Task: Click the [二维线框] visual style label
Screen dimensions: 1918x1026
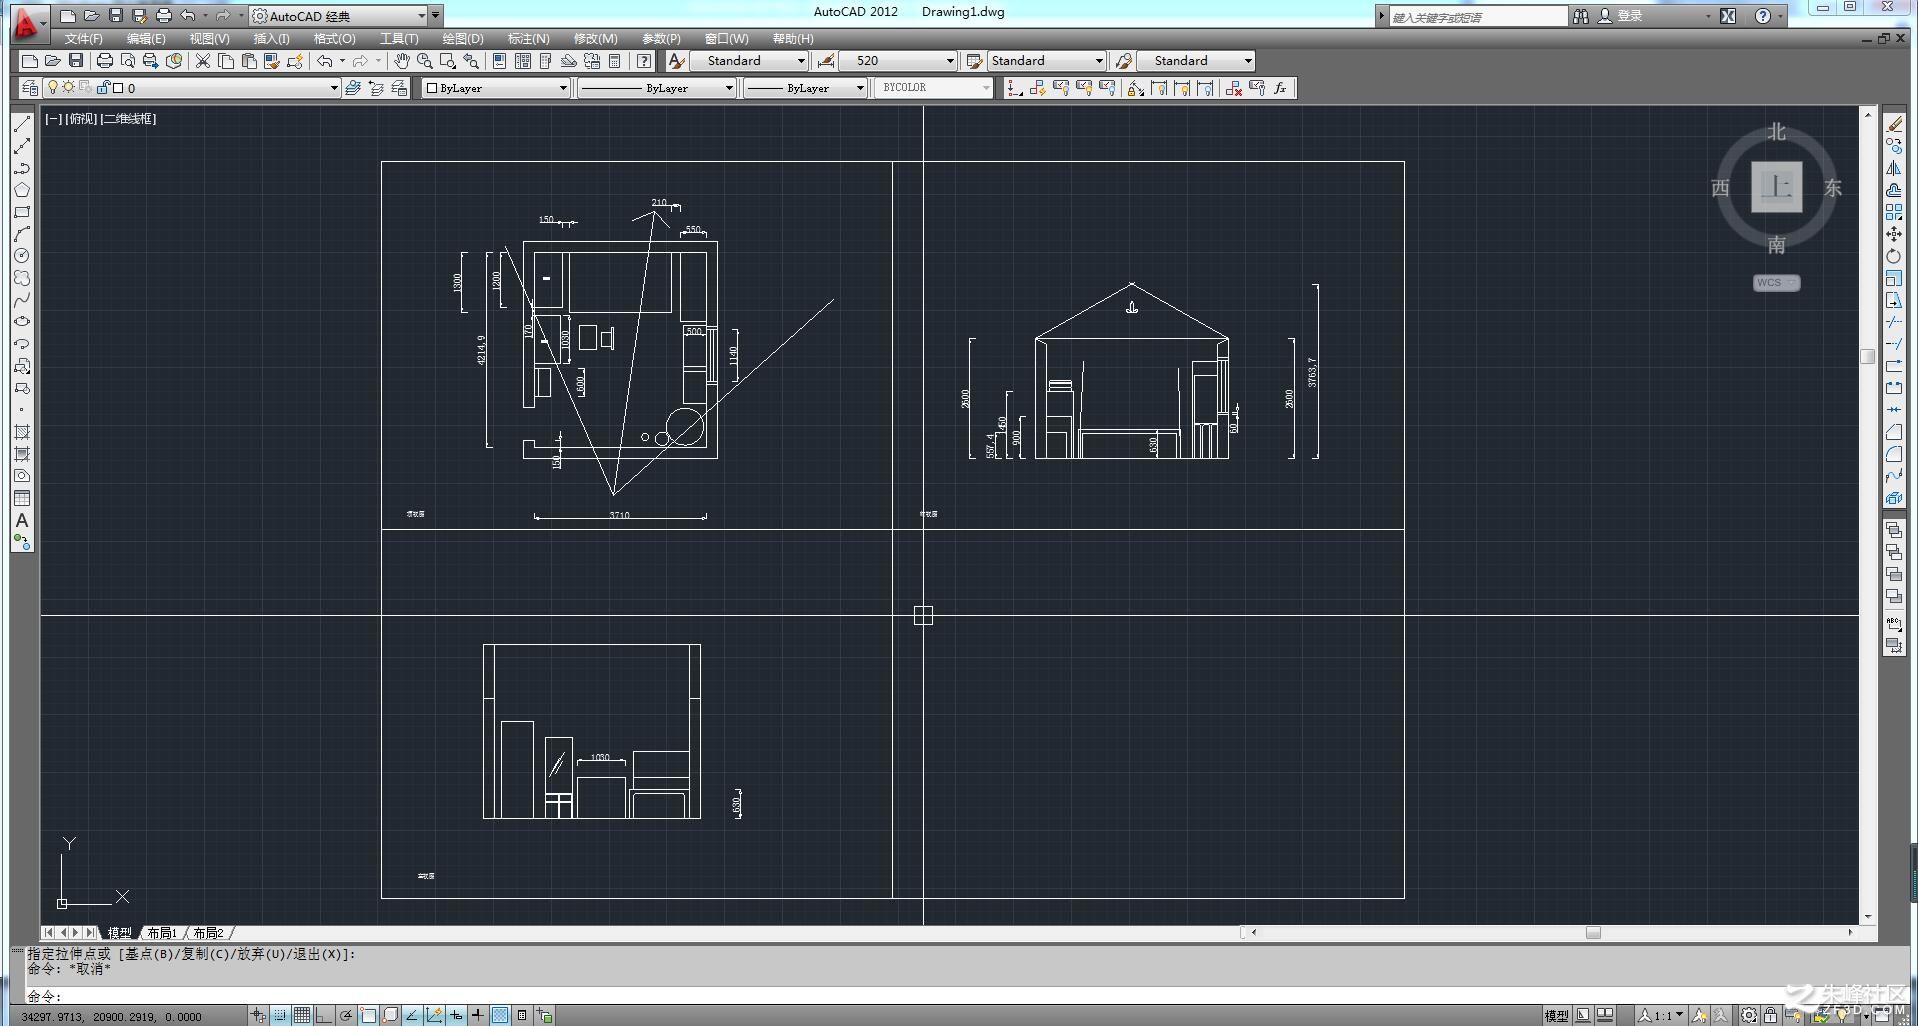Action: pyautogui.click(x=128, y=118)
